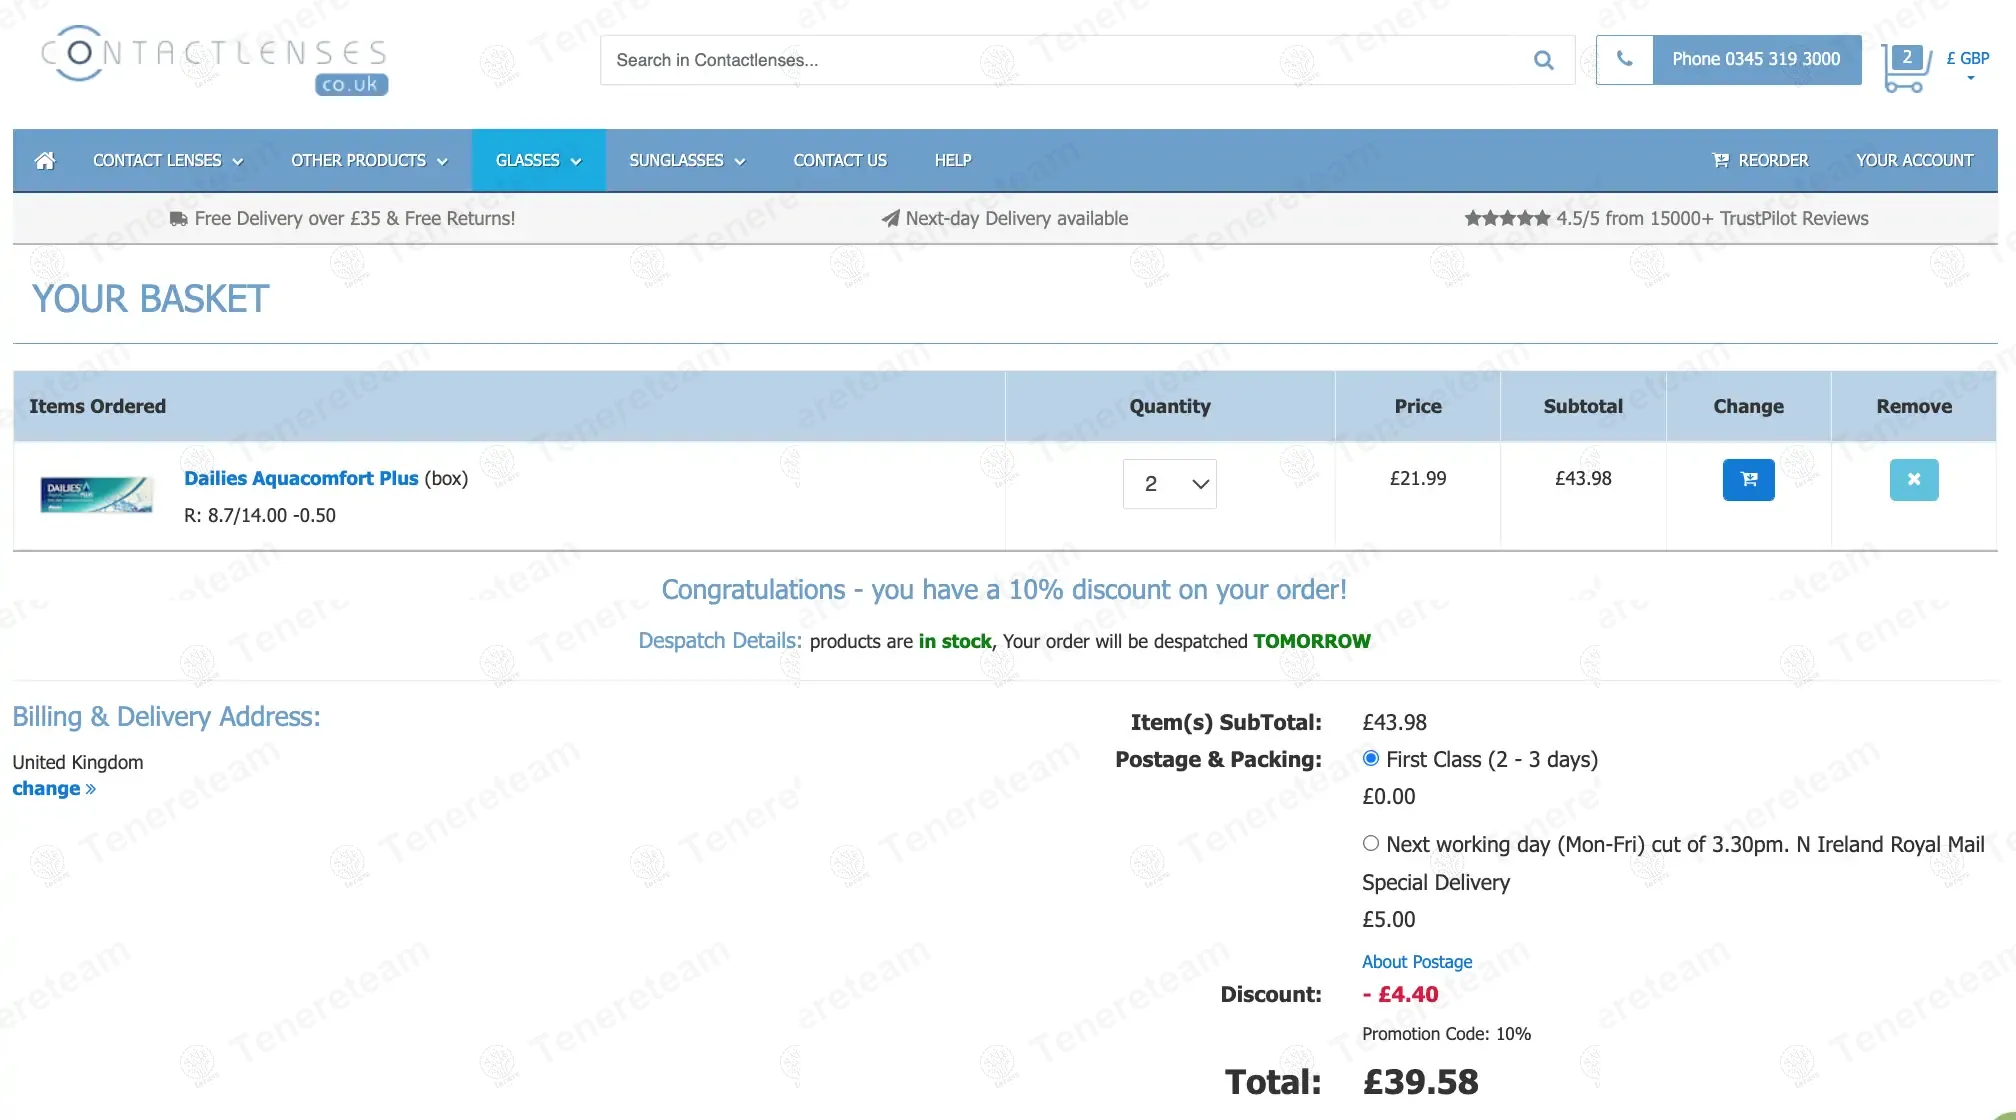Click the £5.00 special delivery price

click(x=1388, y=920)
